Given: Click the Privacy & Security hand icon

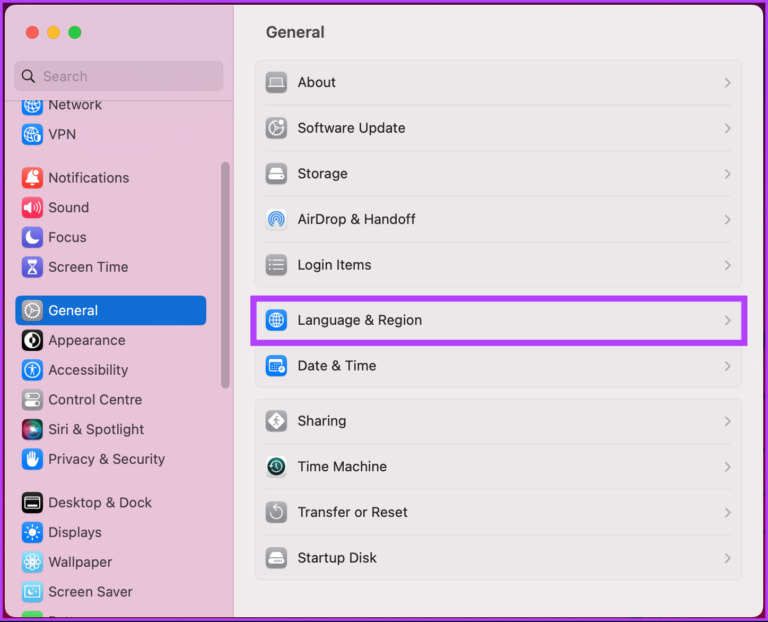Looking at the screenshot, I should click(x=32, y=459).
